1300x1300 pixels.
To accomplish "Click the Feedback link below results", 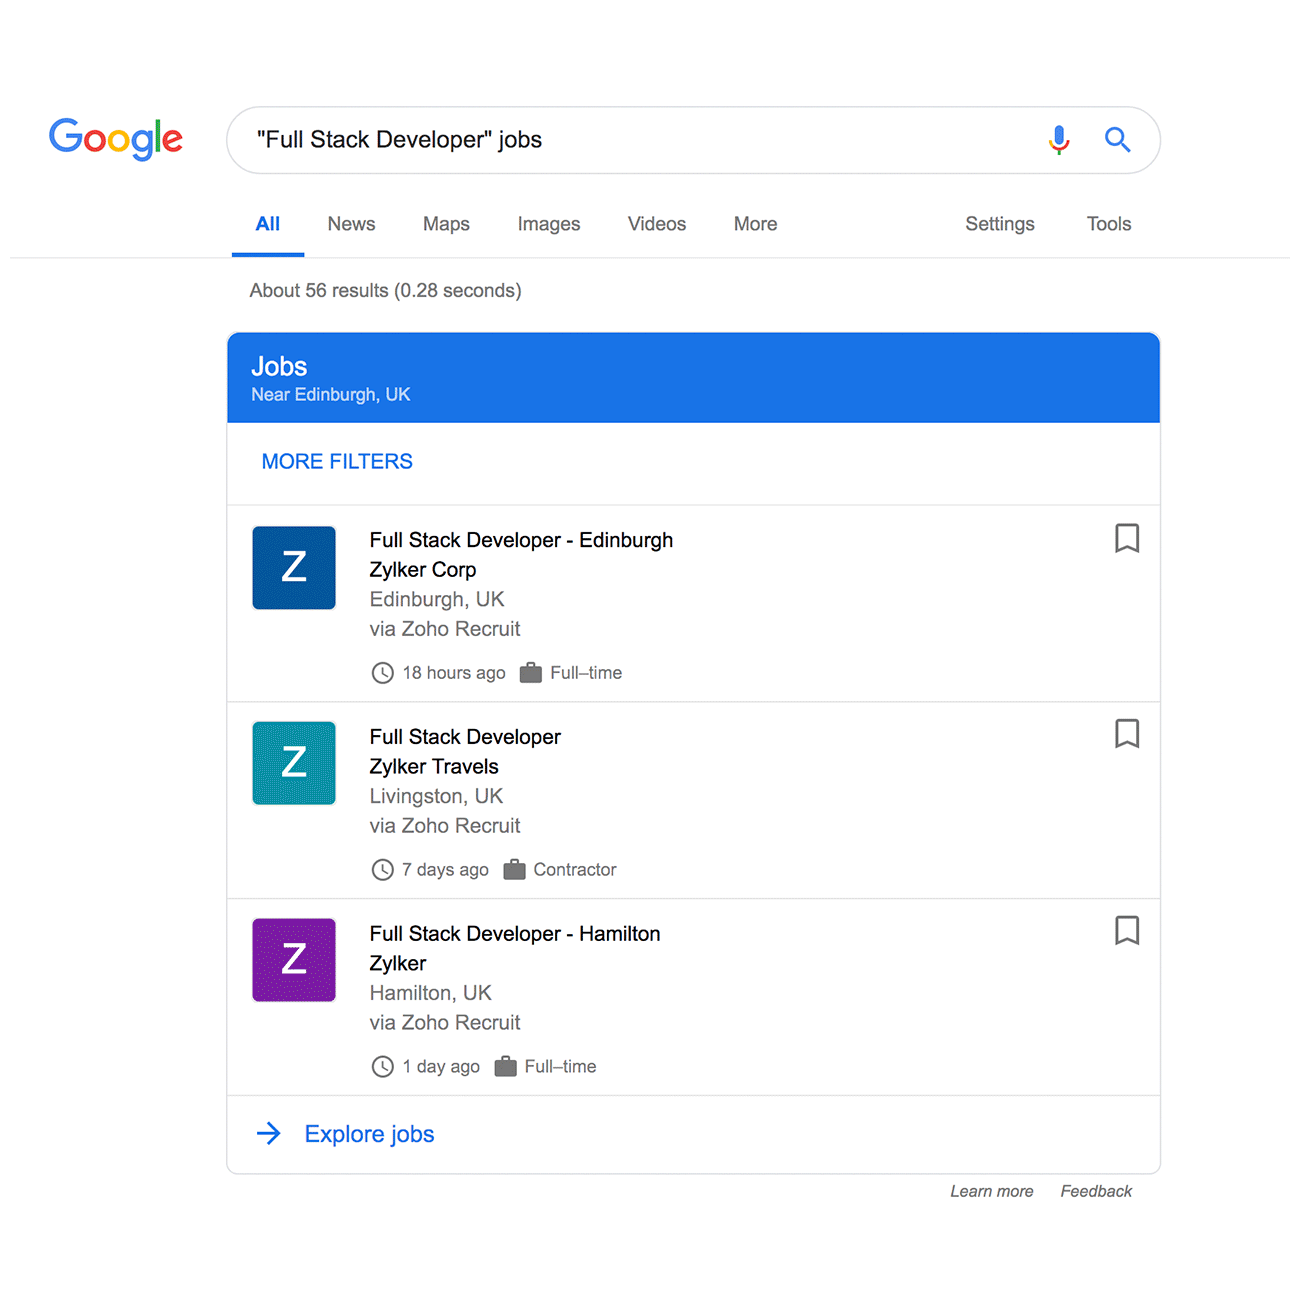I will coord(1096,1191).
